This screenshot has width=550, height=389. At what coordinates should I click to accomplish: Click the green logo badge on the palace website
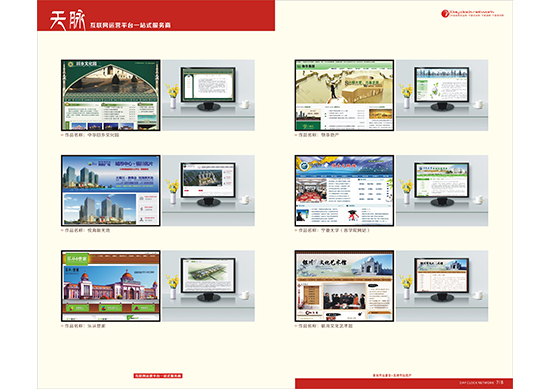pos(76,259)
